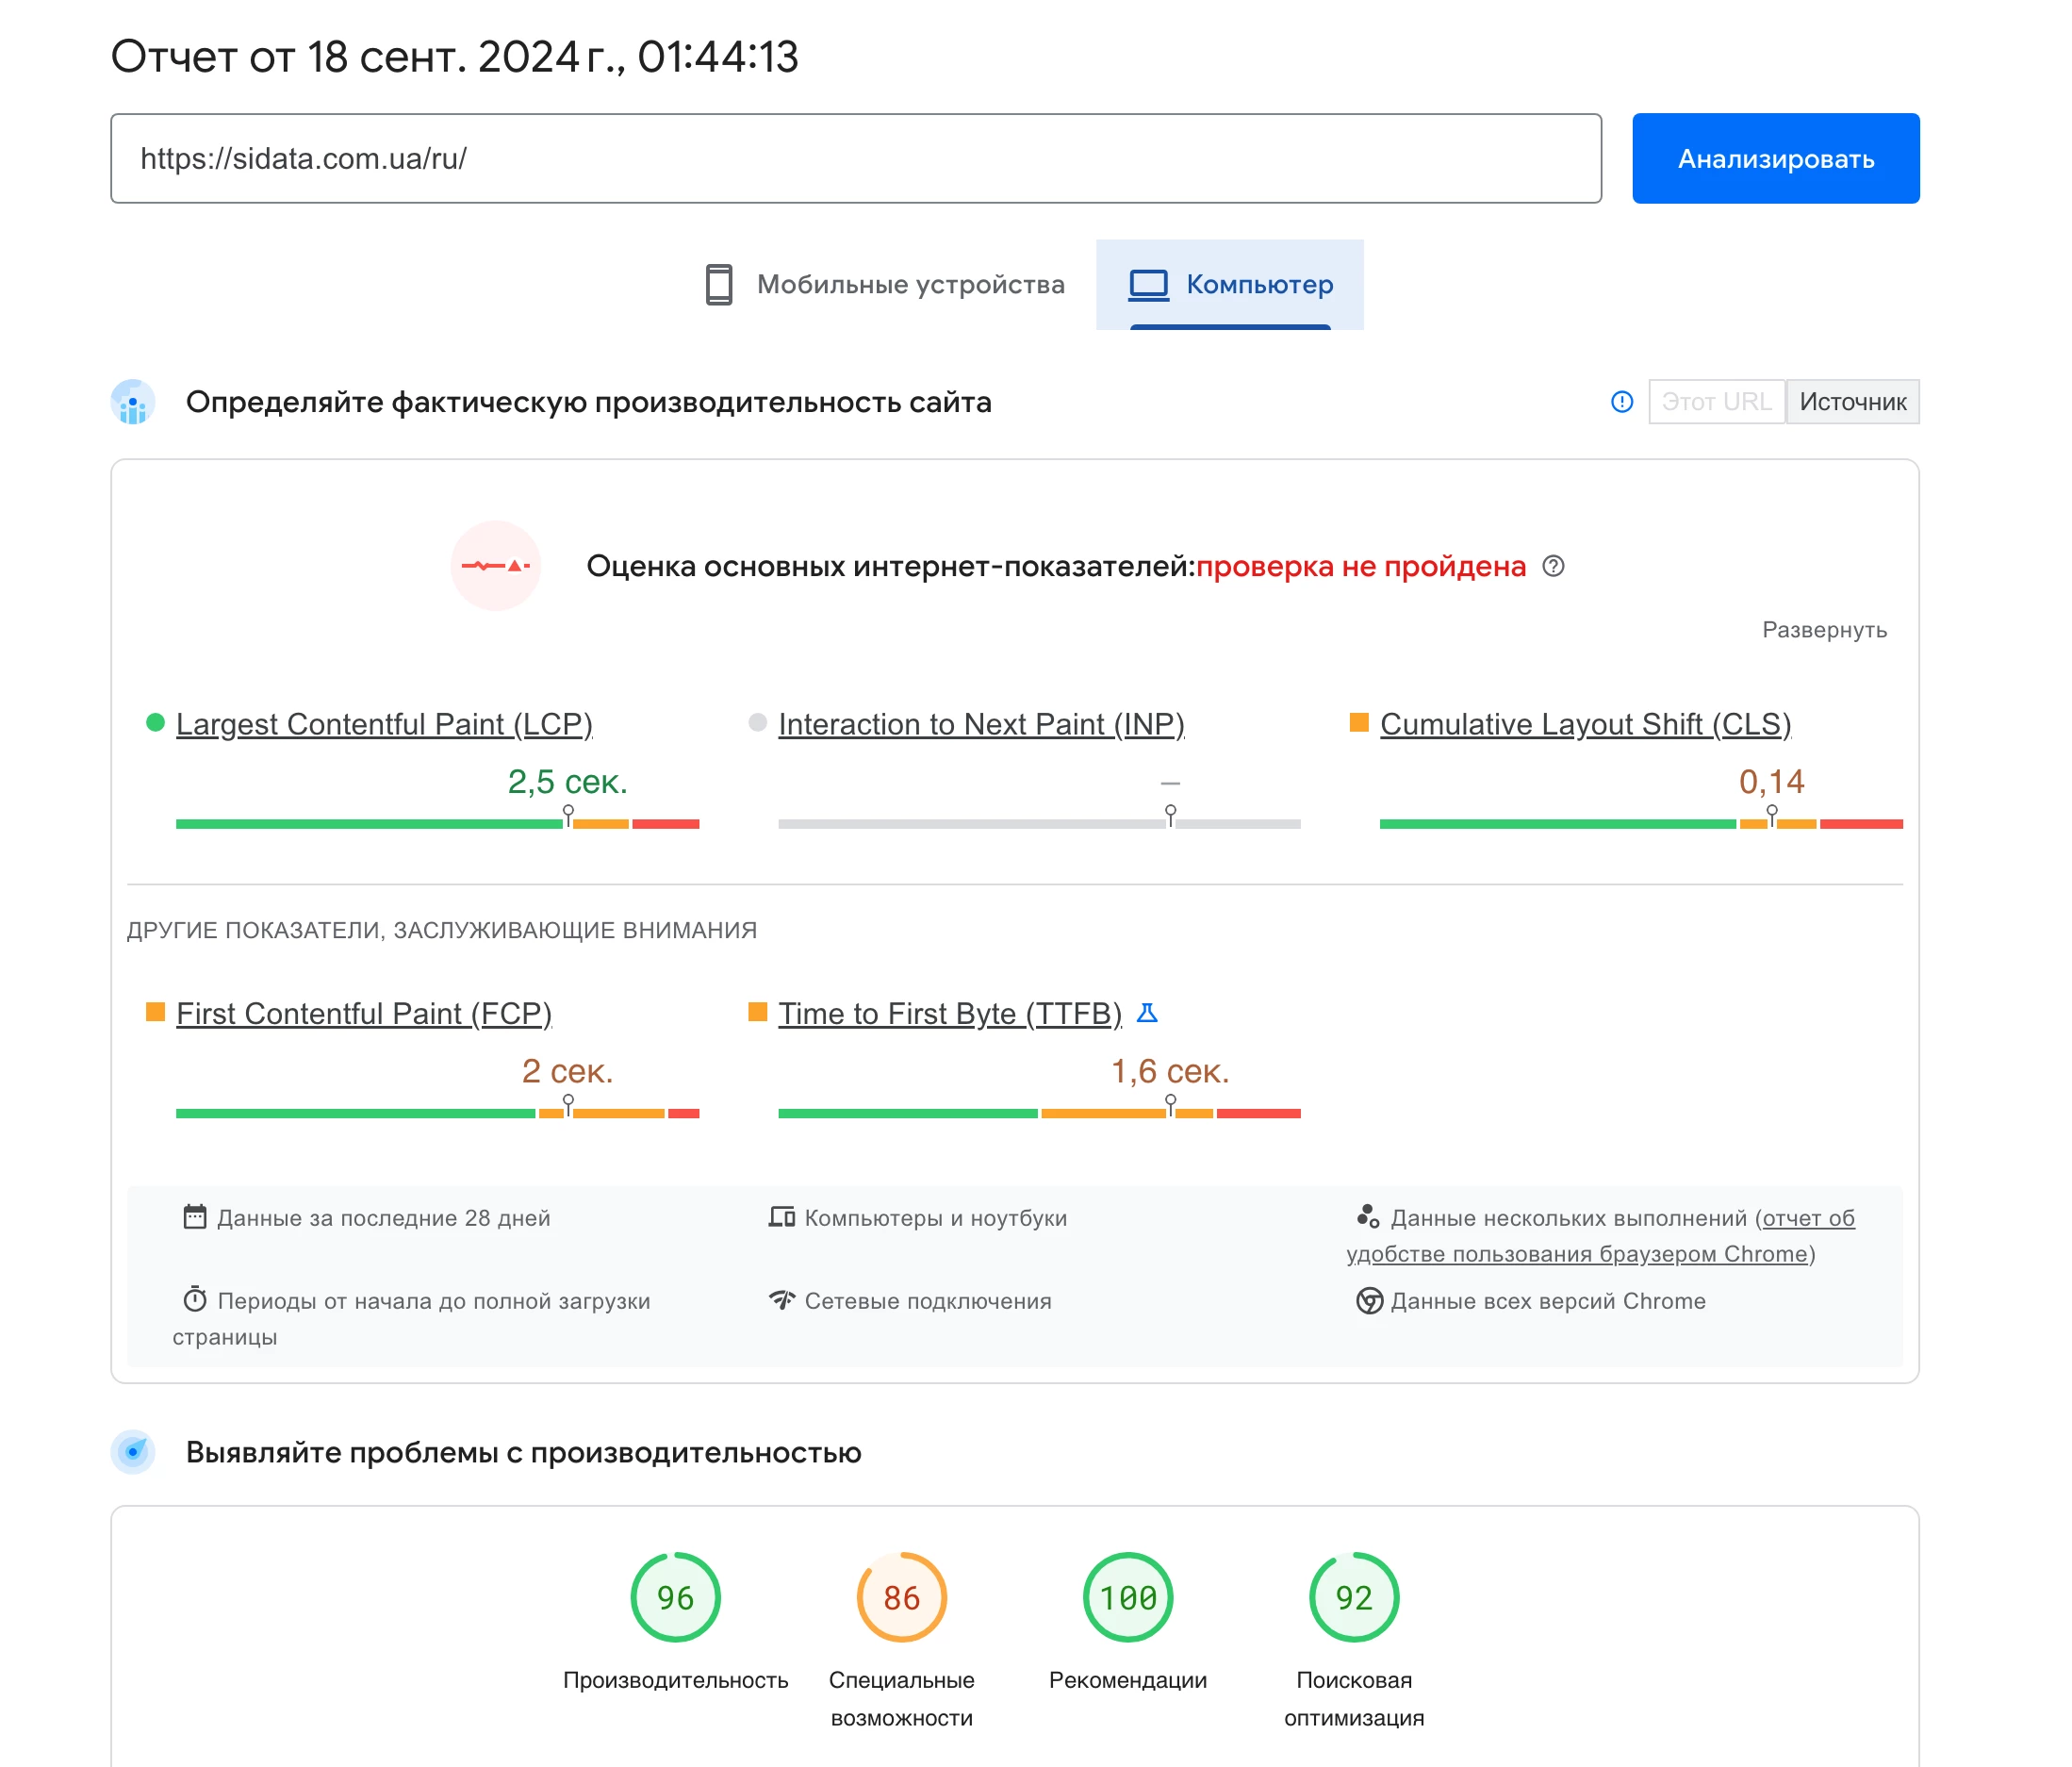
Task: Click the Core Web Vitals failed pulse icon
Action: 495,566
